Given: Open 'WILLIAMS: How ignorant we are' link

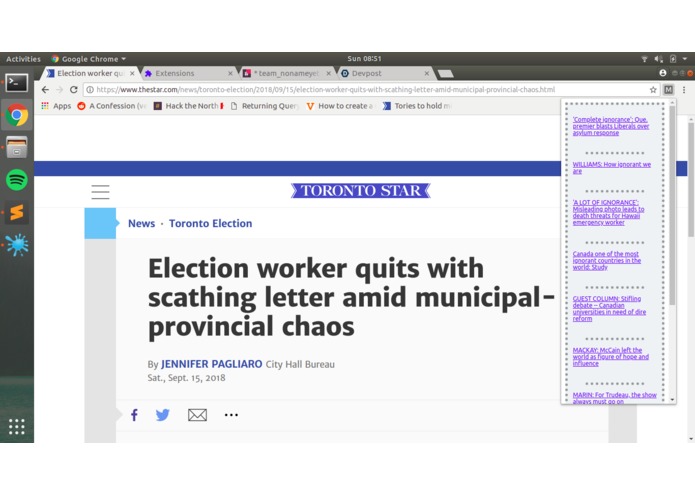Looking at the screenshot, I should click(x=612, y=167).
